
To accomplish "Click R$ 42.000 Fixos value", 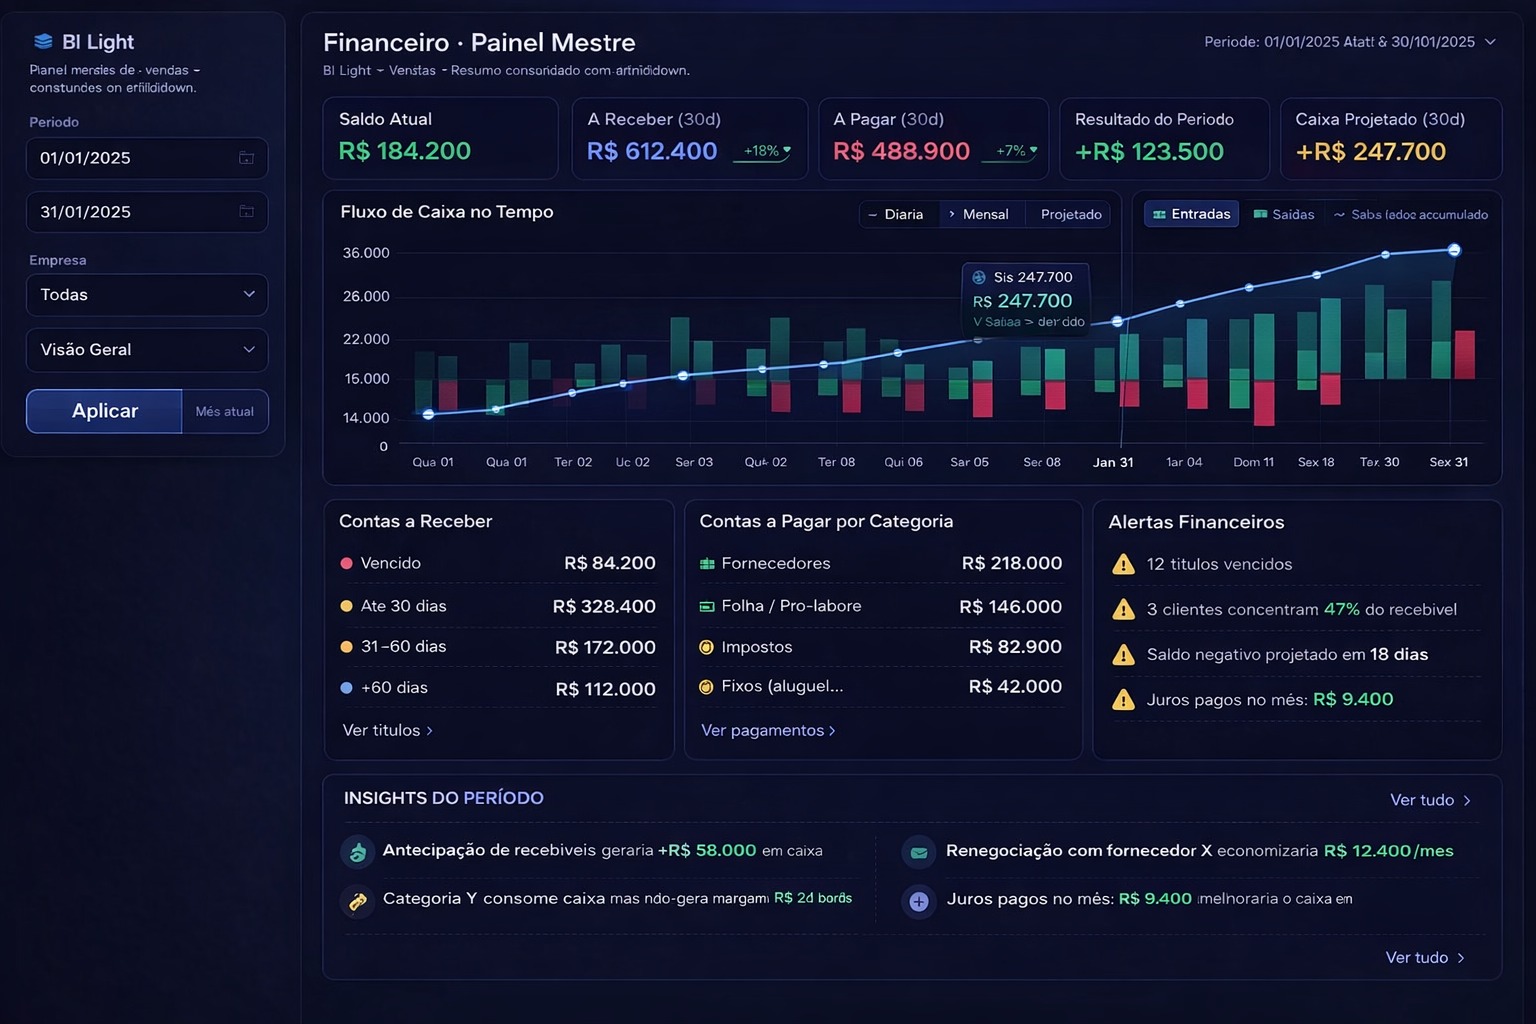I will click(1015, 687).
